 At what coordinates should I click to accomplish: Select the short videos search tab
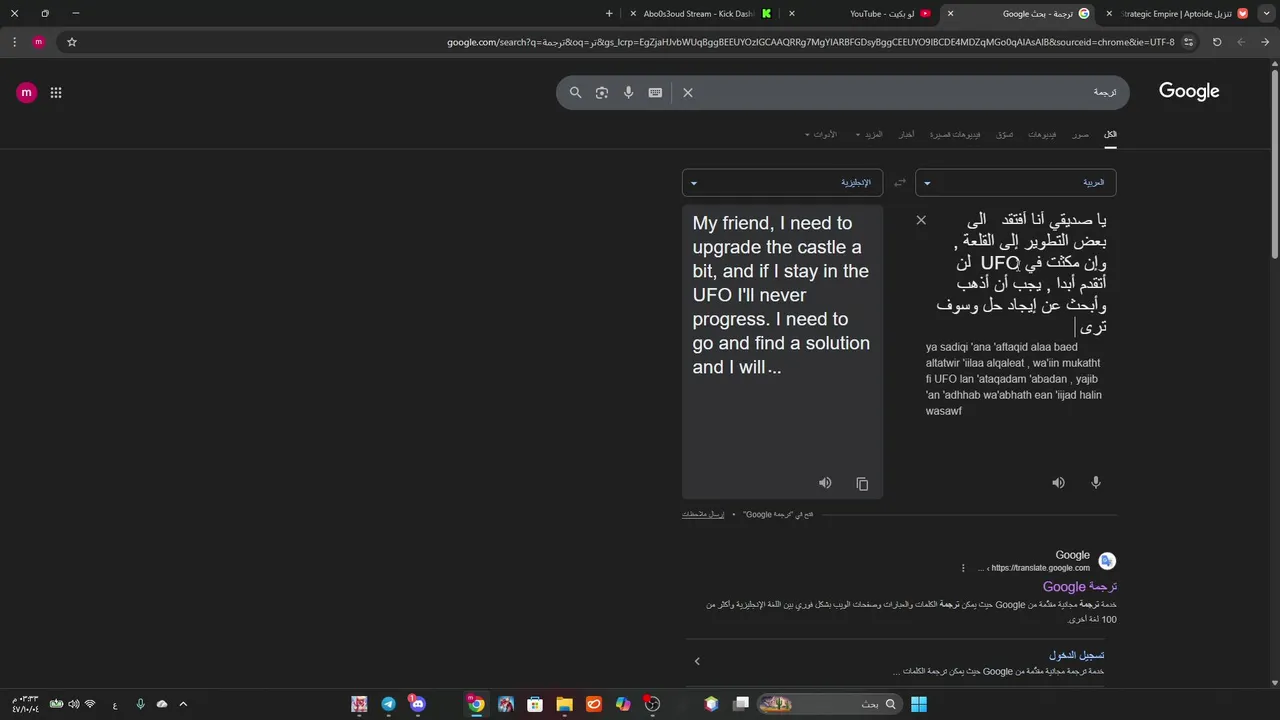955,134
